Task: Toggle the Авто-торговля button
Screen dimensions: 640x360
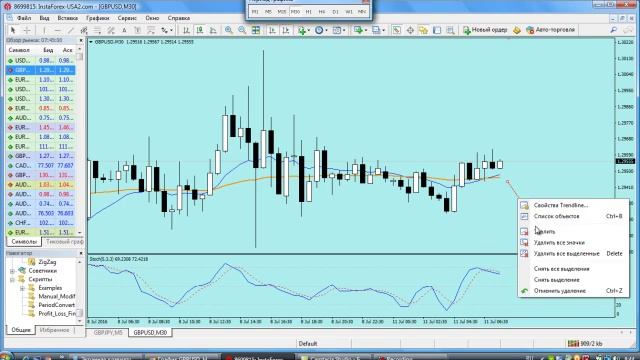Action: [550, 30]
